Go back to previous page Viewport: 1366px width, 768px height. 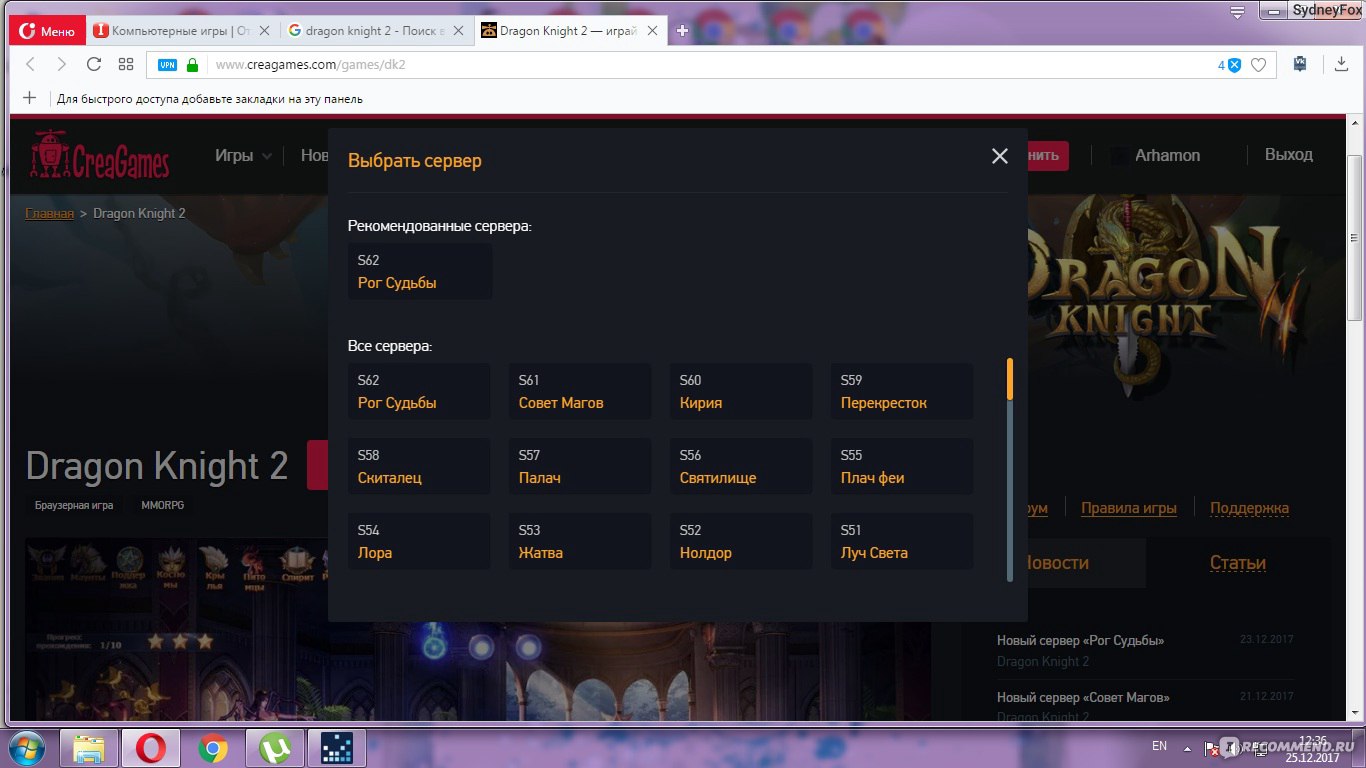pos(30,64)
